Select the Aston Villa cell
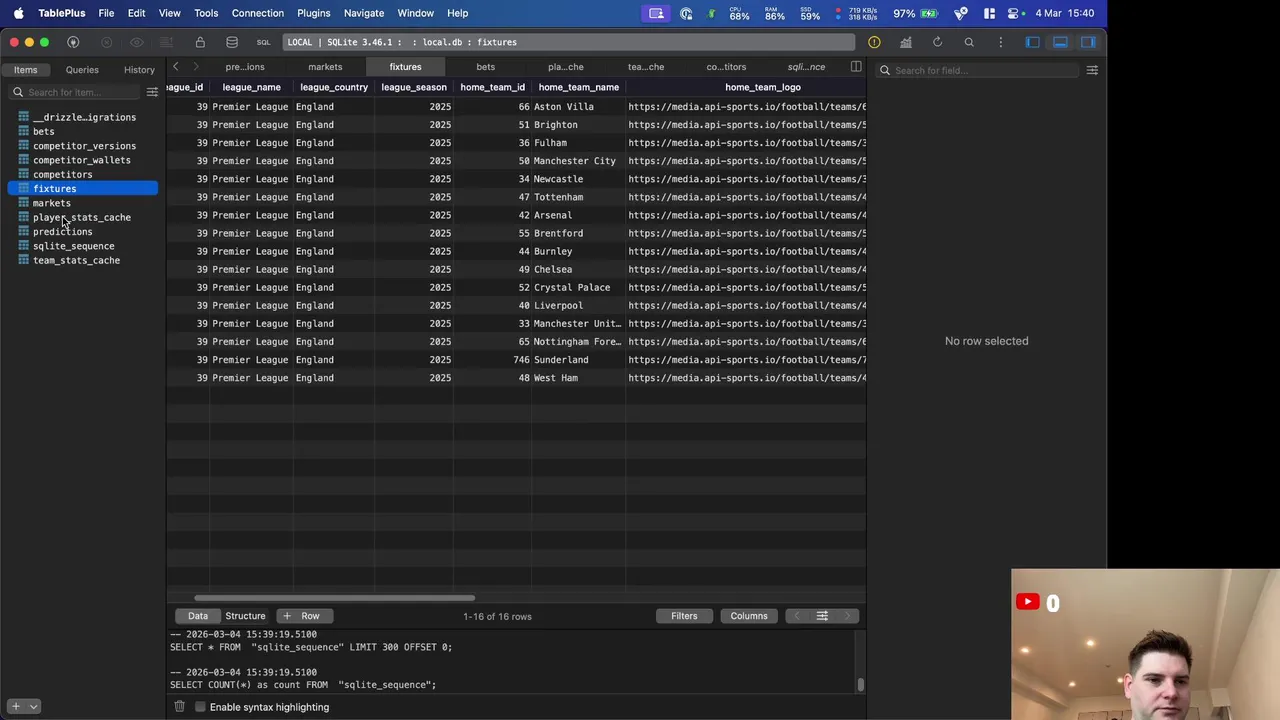Image resolution: width=1280 pixels, height=720 pixels. point(578,107)
